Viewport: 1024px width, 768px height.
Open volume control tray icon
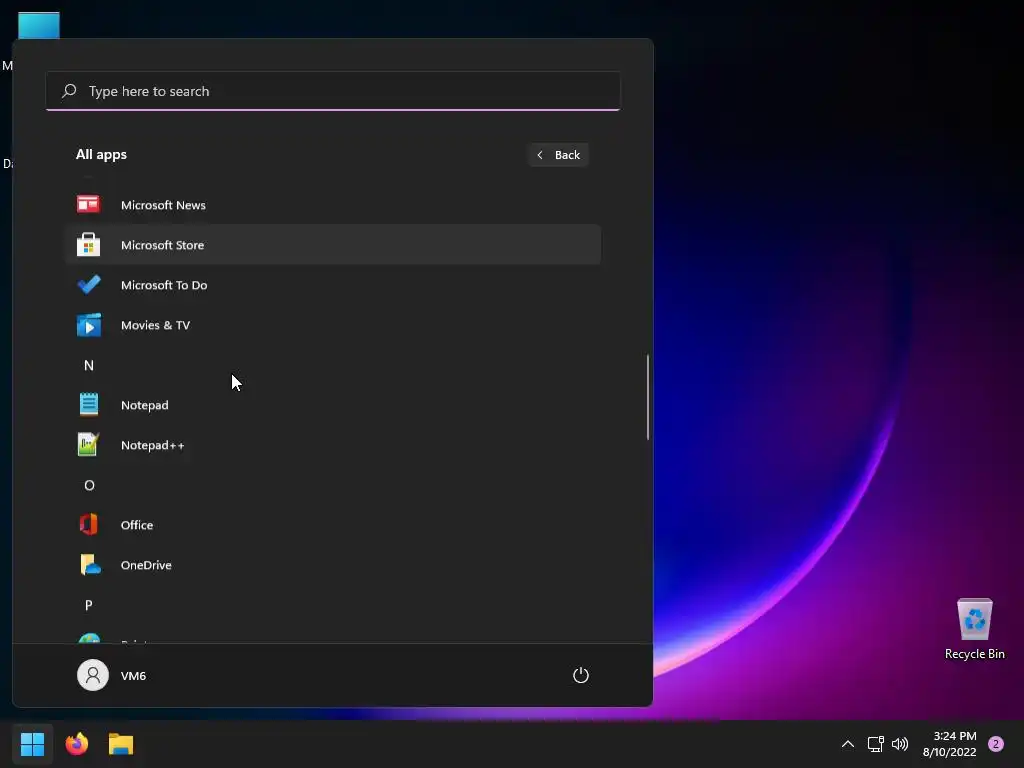pyautogui.click(x=900, y=744)
